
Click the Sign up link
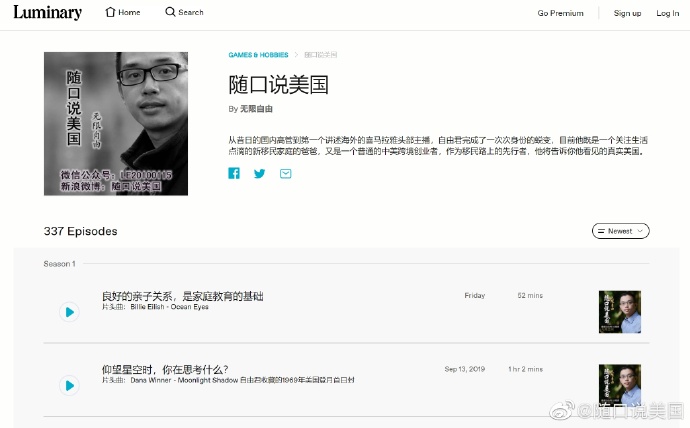point(627,13)
